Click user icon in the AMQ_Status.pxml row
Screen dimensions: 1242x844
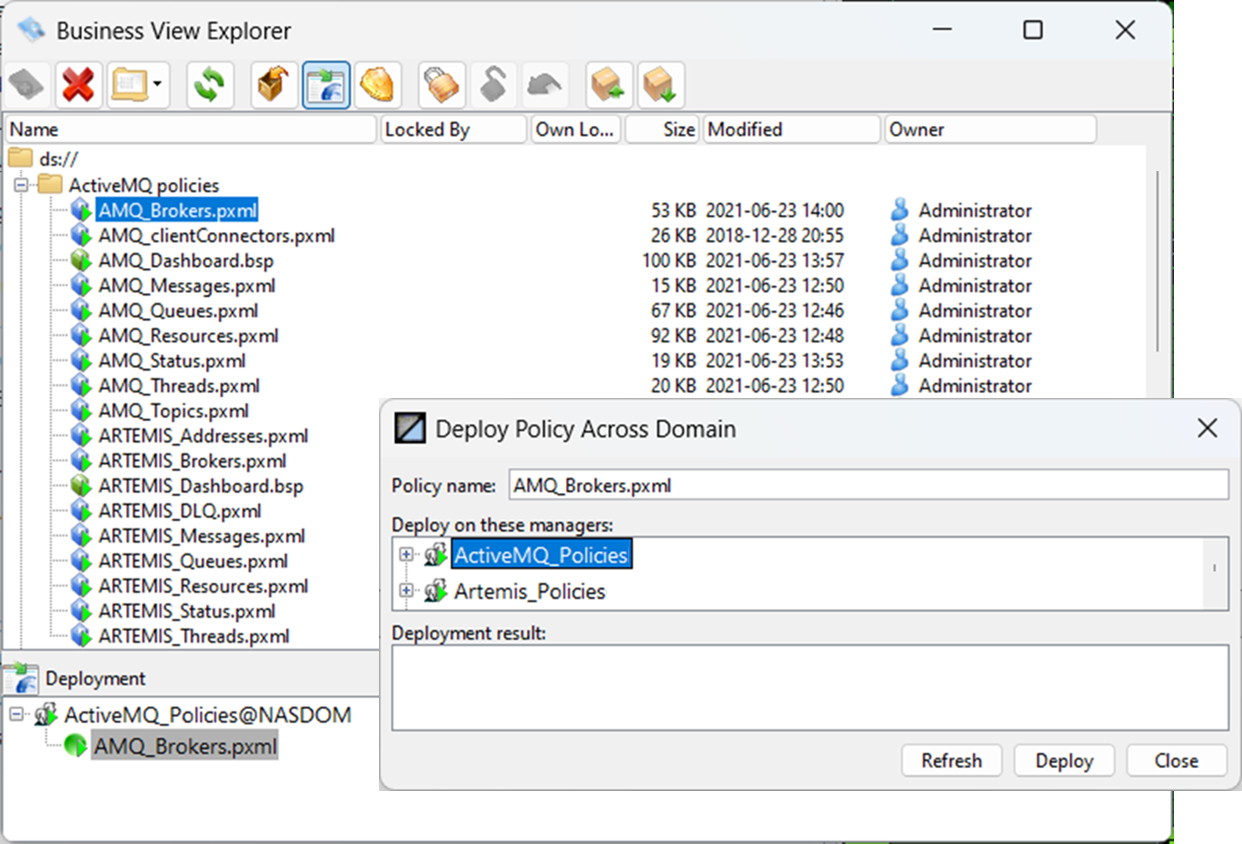[x=900, y=360]
